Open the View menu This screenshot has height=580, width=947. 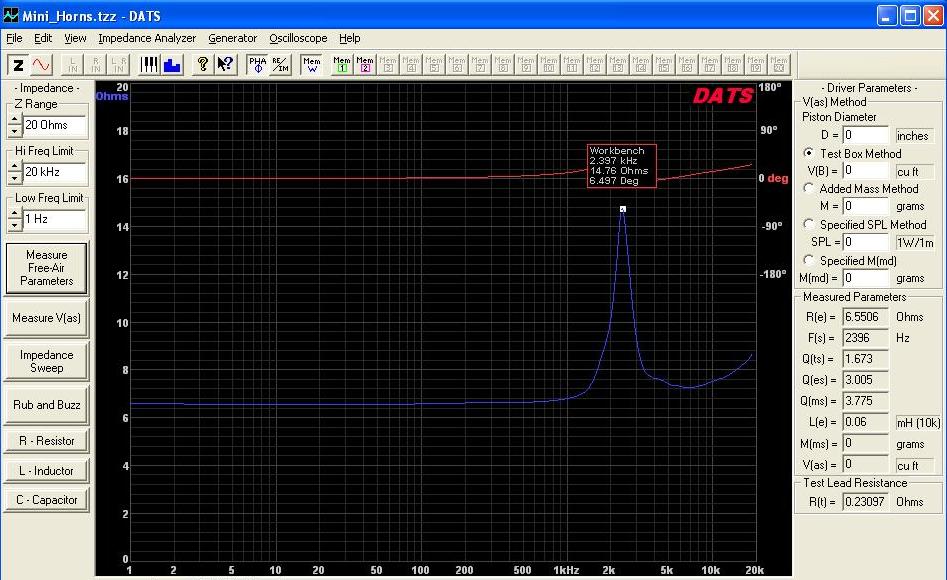point(75,38)
